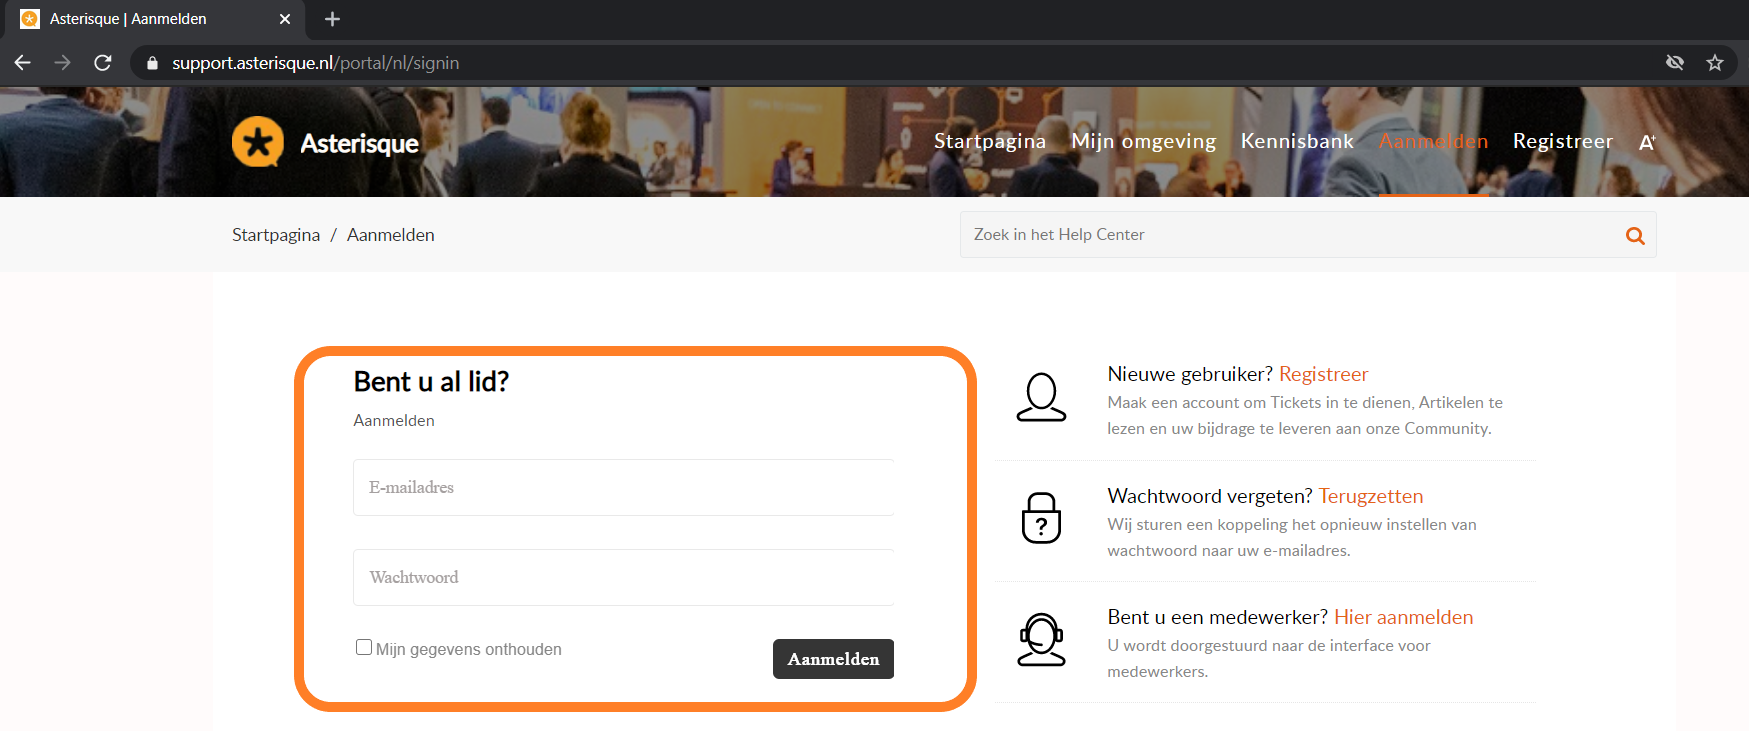Bookmark this page with star icon
This screenshot has width=1749, height=731.
tap(1715, 63)
